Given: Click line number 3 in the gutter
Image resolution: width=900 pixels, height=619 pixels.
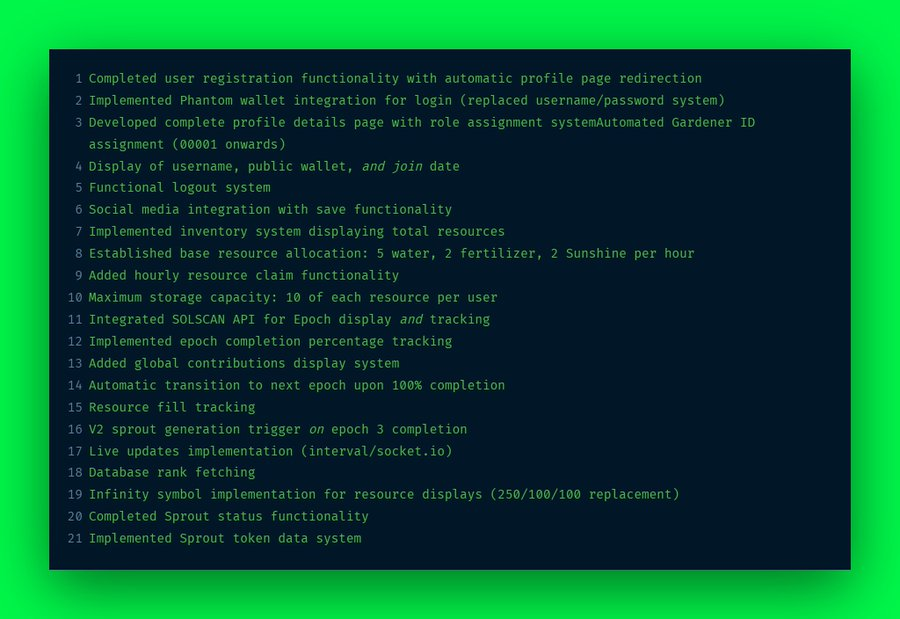Looking at the screenshot, I should pos(79,122).
